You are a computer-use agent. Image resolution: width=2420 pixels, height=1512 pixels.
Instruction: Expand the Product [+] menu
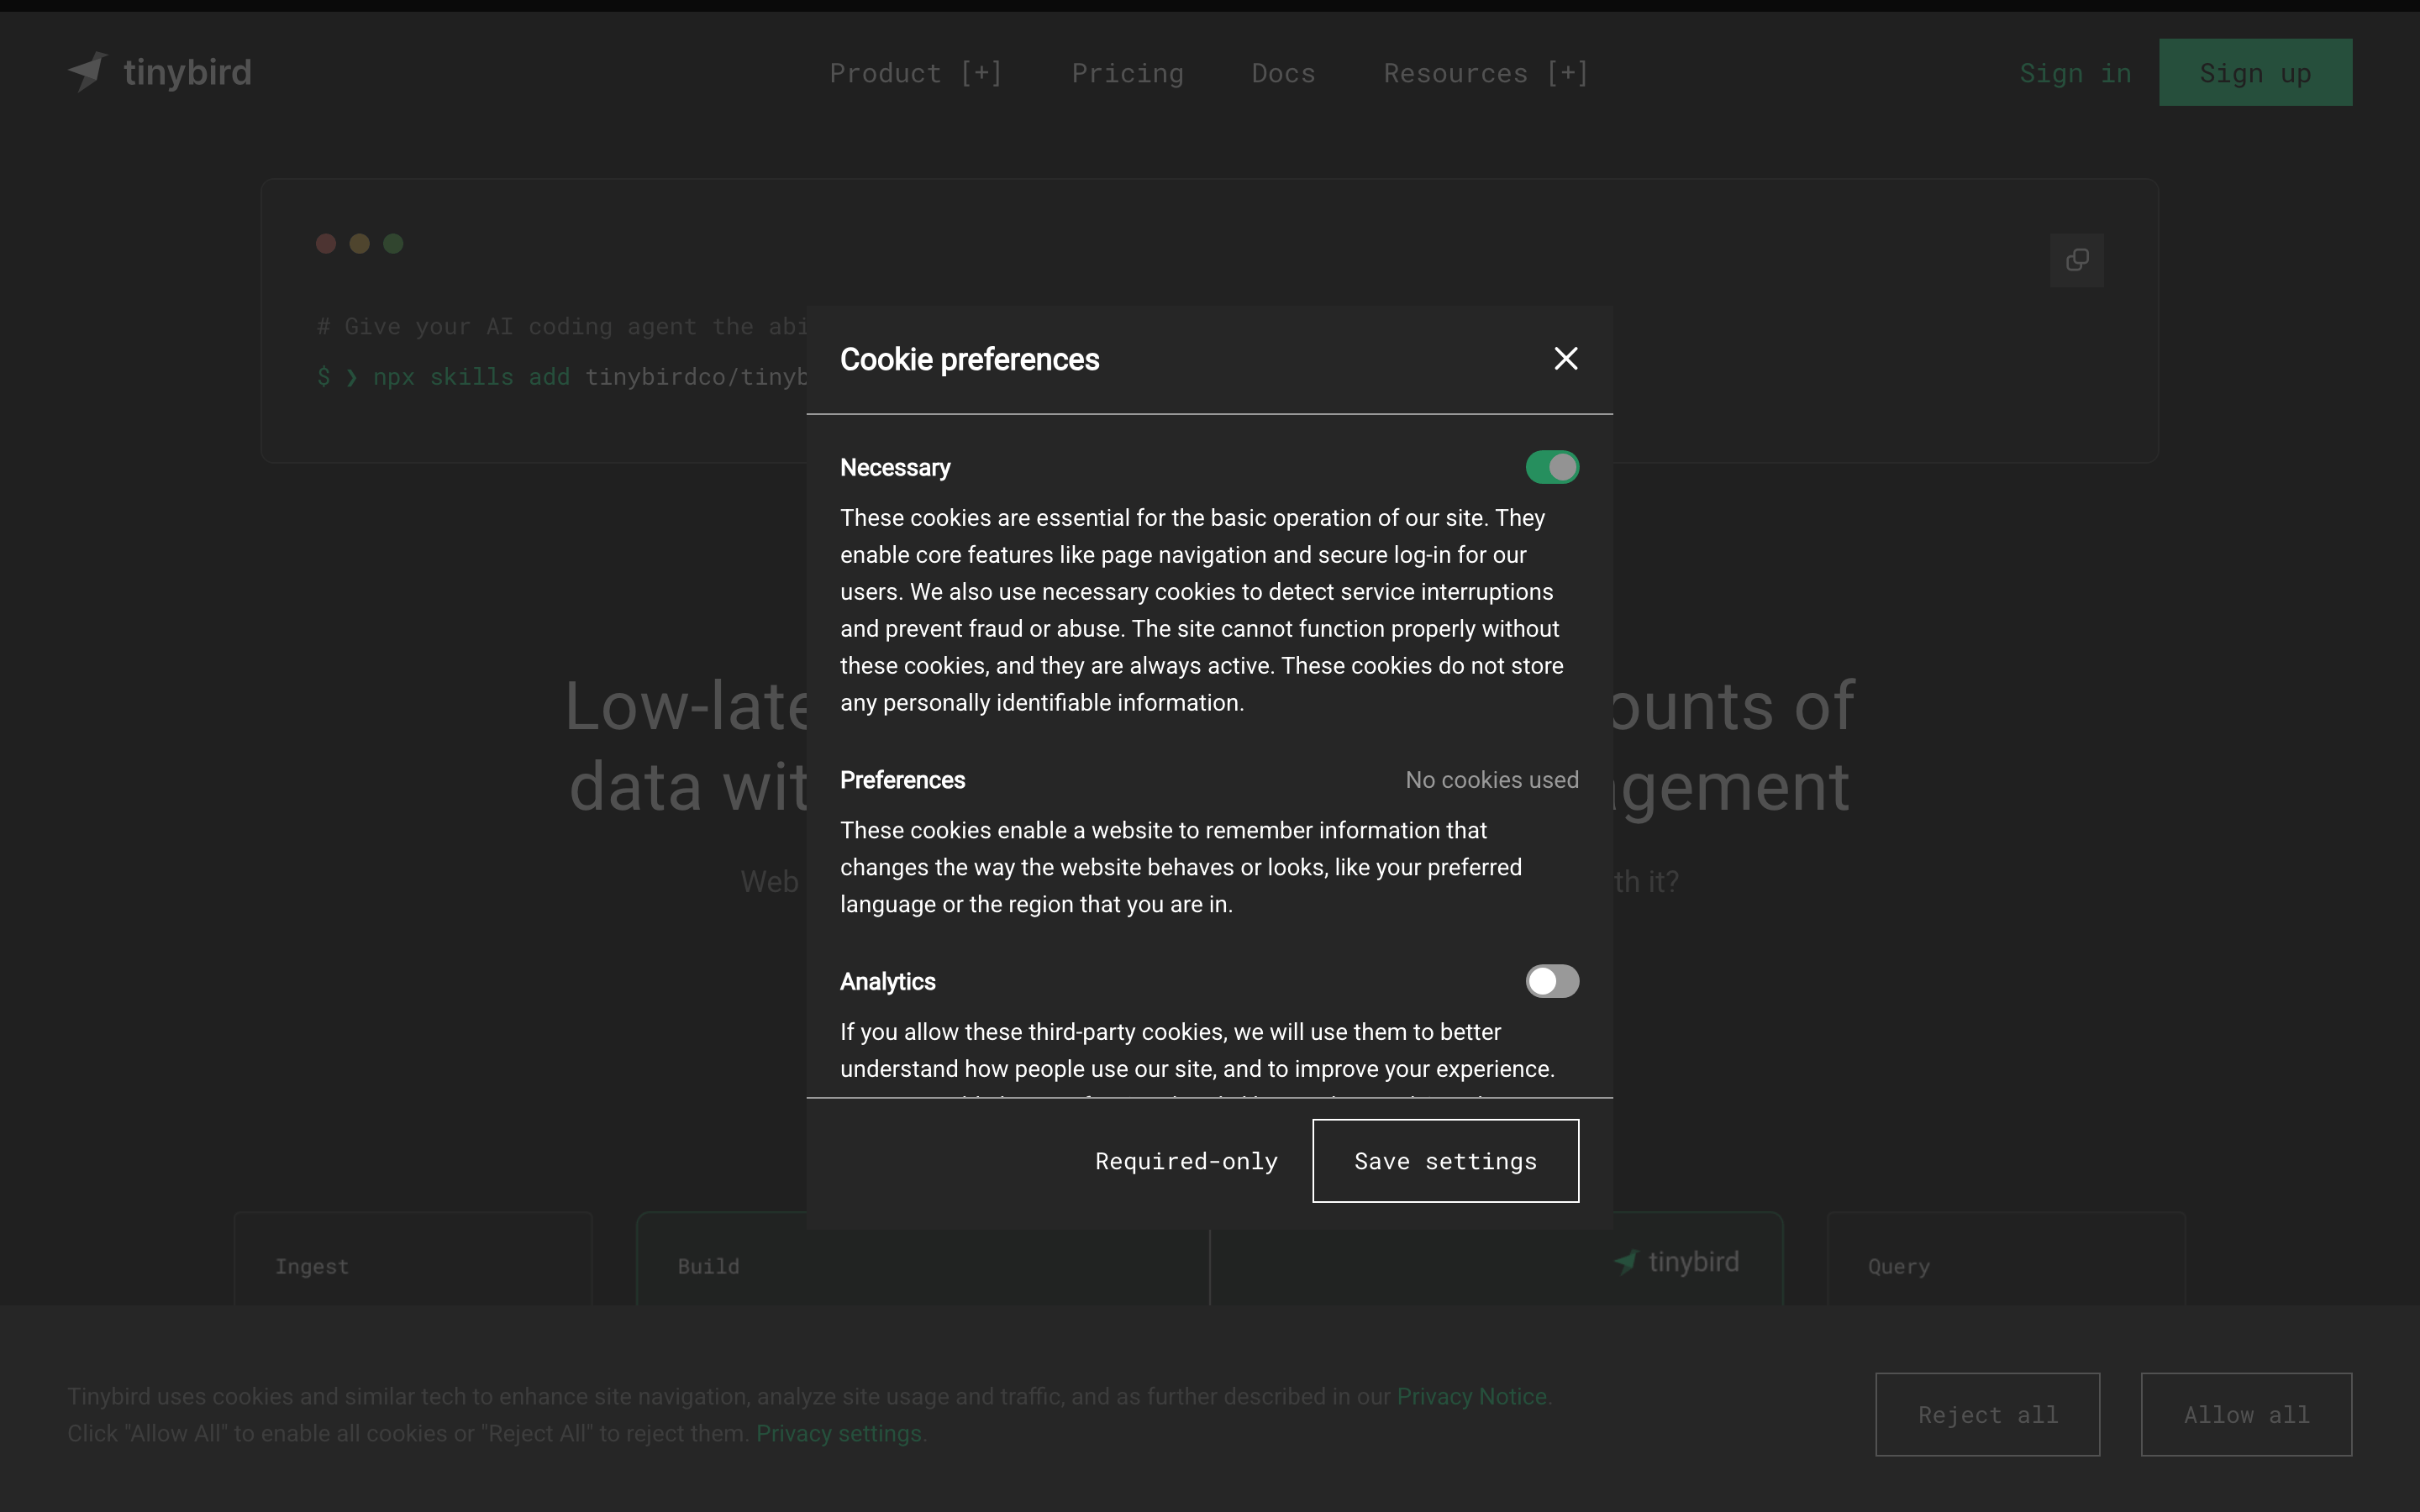tap(915, 73)
